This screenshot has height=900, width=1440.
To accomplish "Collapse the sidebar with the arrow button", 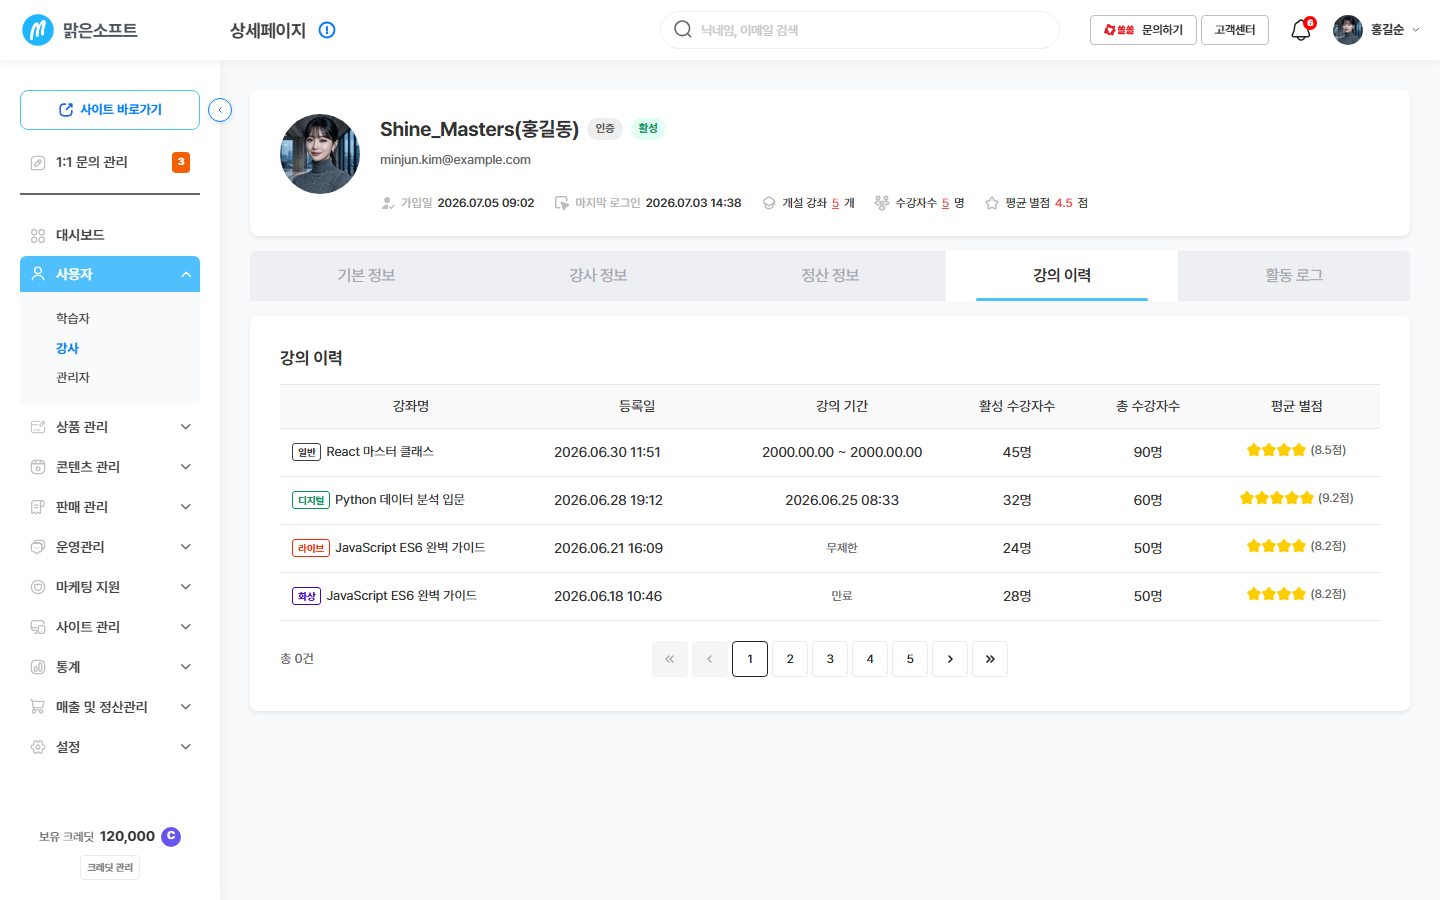I will pos(220,110).
